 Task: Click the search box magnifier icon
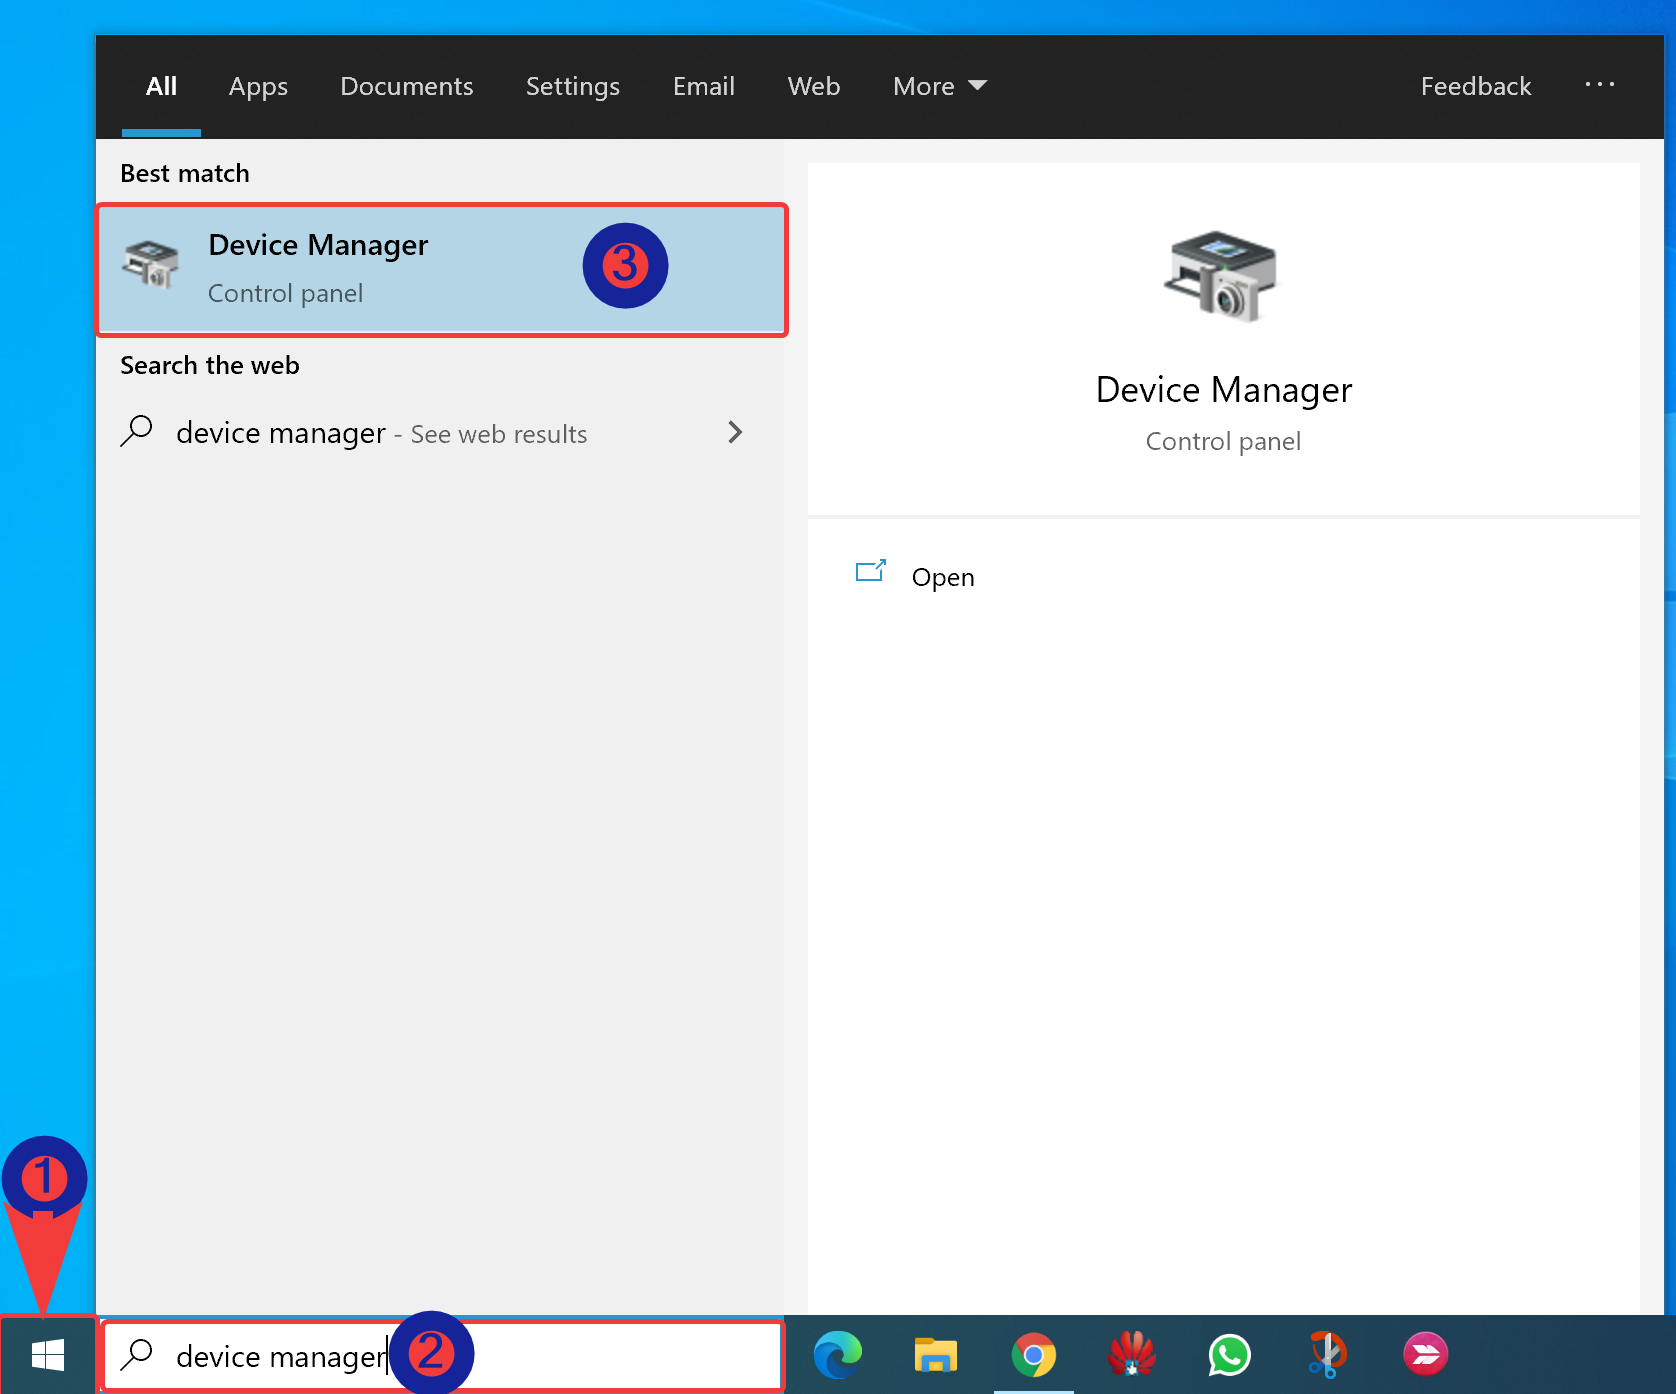[137, 1355]
